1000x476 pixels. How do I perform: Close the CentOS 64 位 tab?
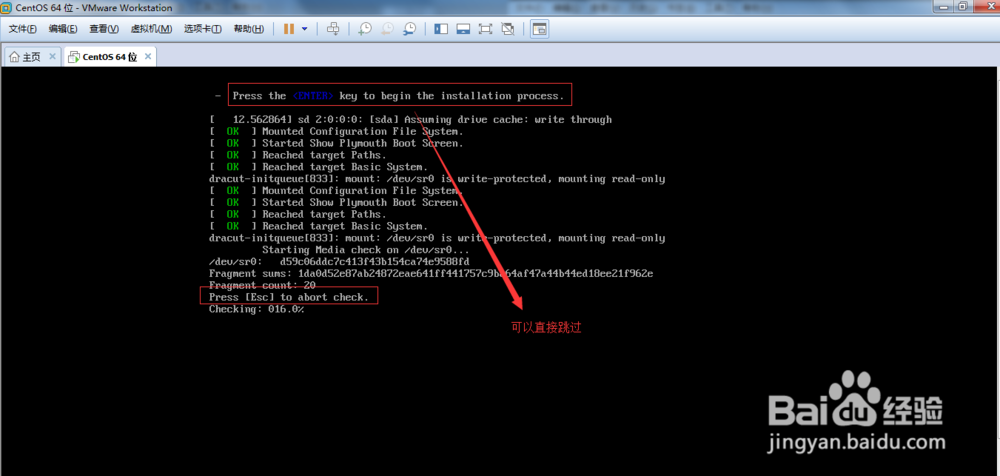[147, 57]
